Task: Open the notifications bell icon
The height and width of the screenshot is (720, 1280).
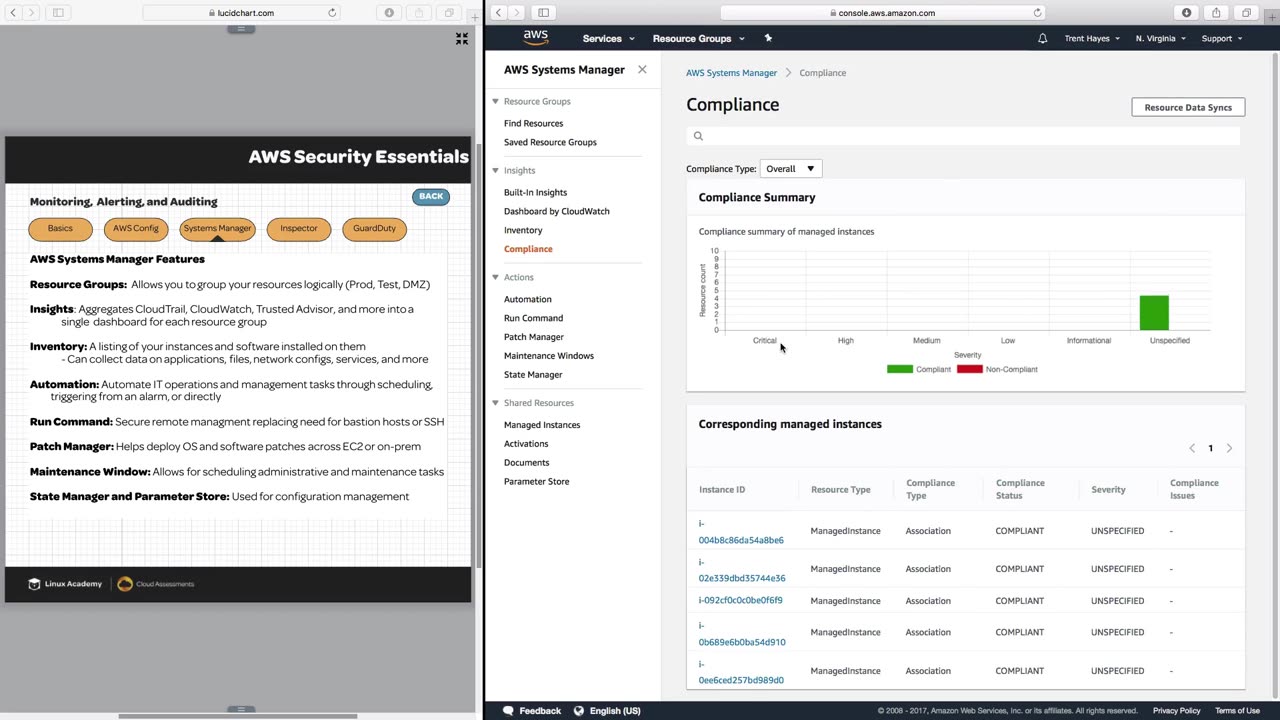Action: pyautogui.click(x=1042, y=38)
